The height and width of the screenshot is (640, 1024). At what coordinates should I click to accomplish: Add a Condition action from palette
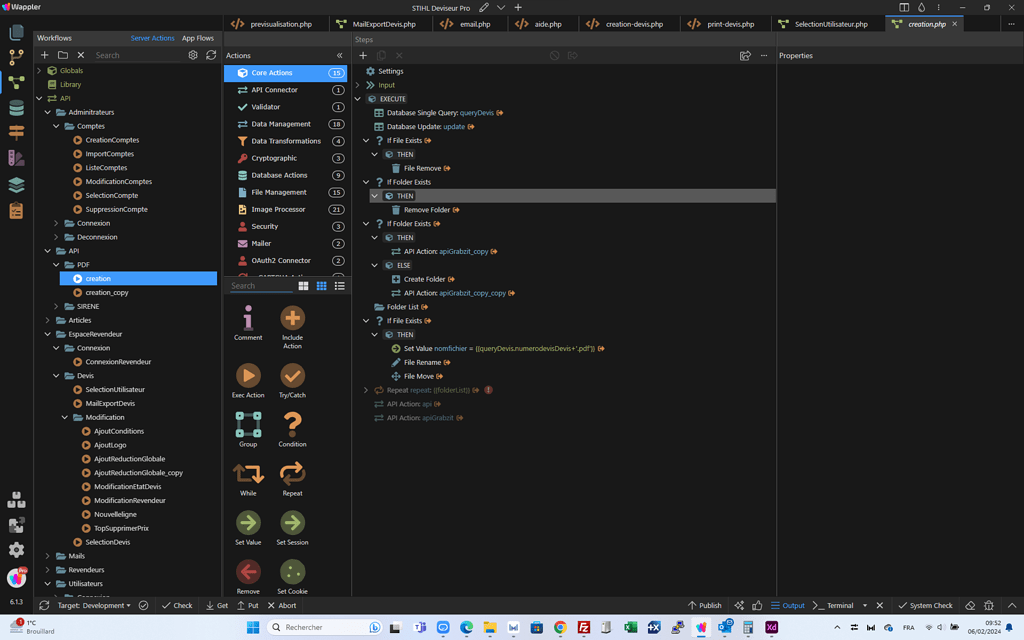[292, 425]
